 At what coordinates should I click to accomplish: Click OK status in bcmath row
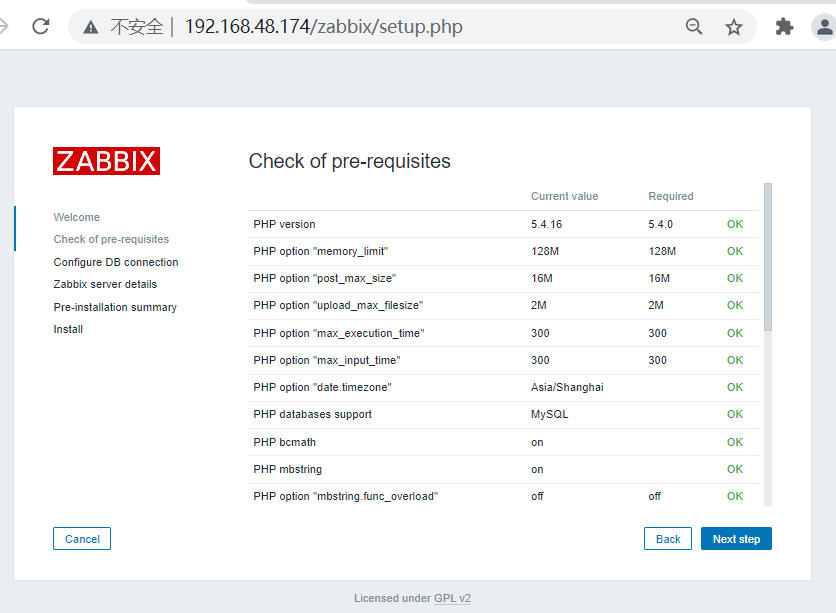pos(735,442)
